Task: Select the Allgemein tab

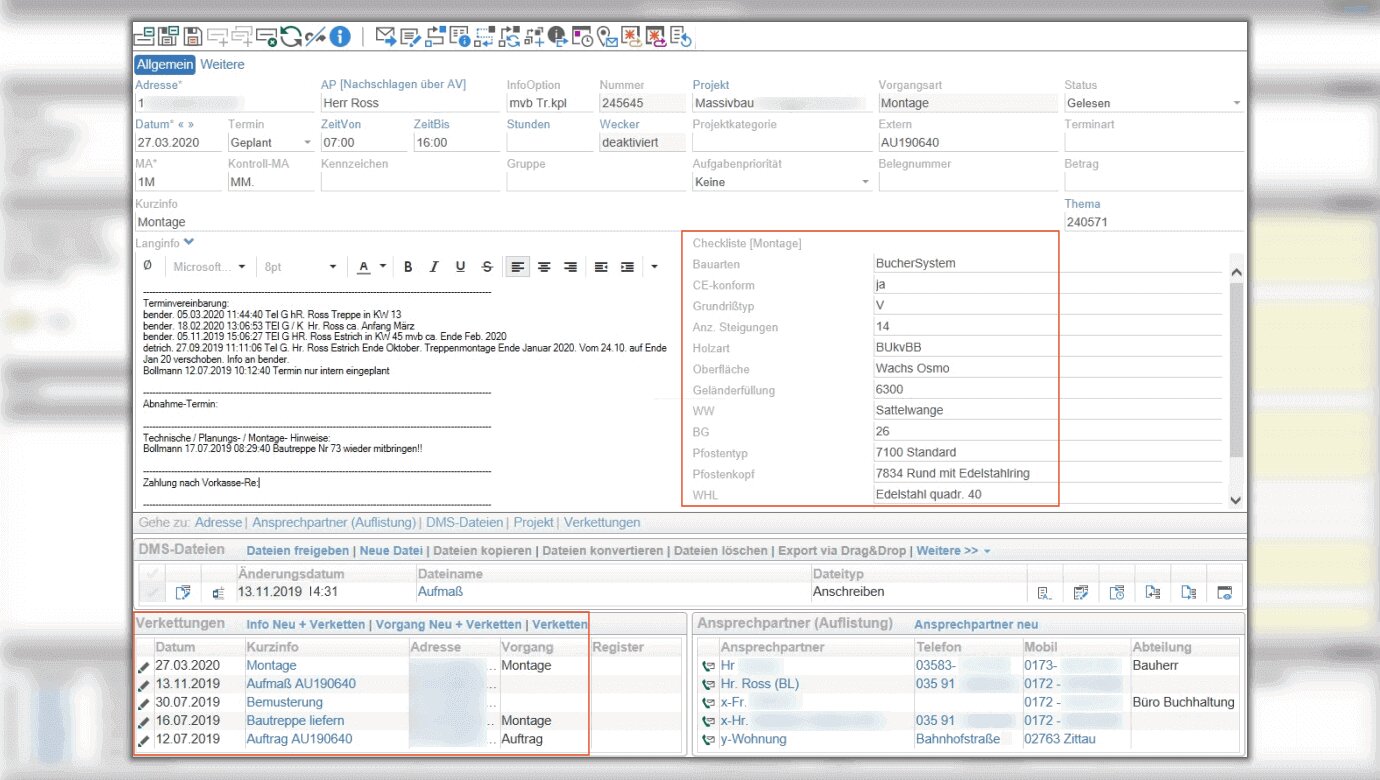Action: pyautogui.click(x=165, y=64)
